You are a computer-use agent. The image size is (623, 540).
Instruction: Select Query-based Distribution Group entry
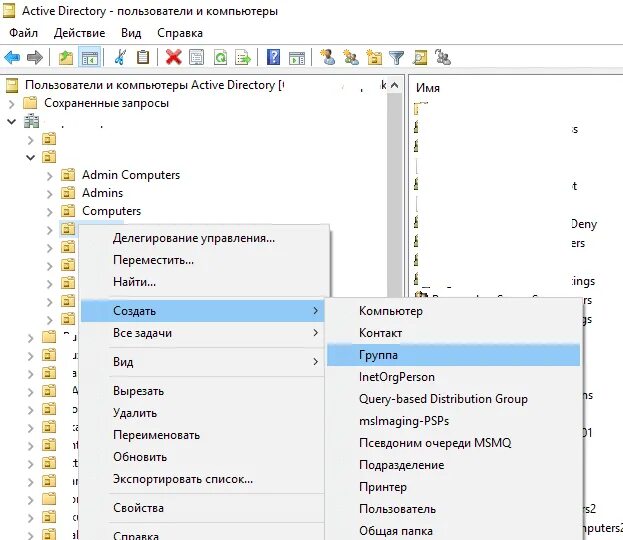click(x=453, y=399)
